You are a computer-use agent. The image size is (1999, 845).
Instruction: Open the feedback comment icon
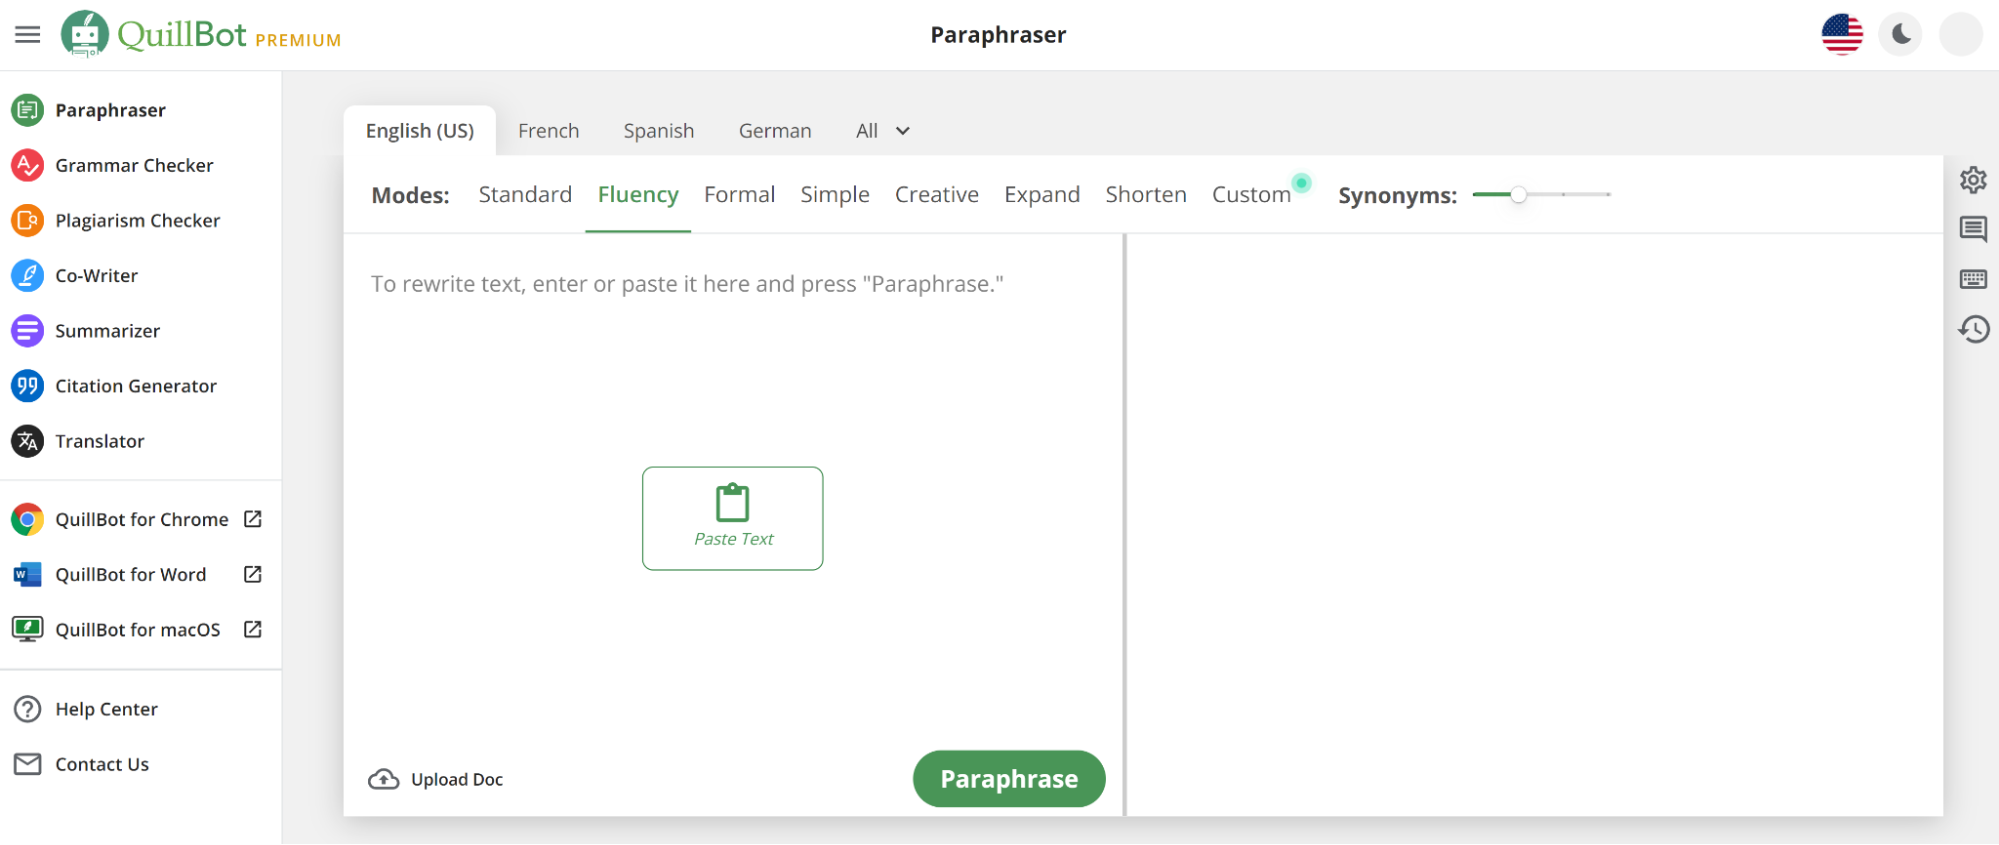(1973, 229)
